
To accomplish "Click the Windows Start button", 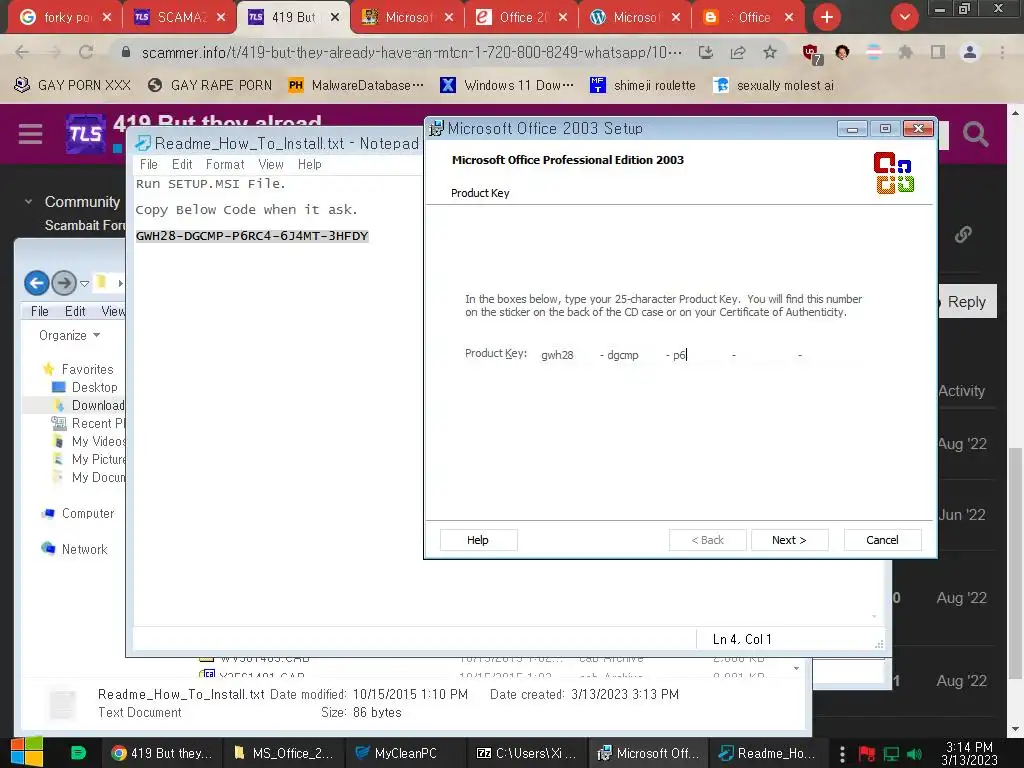I will pyautogui.click(x=27, y=752).
